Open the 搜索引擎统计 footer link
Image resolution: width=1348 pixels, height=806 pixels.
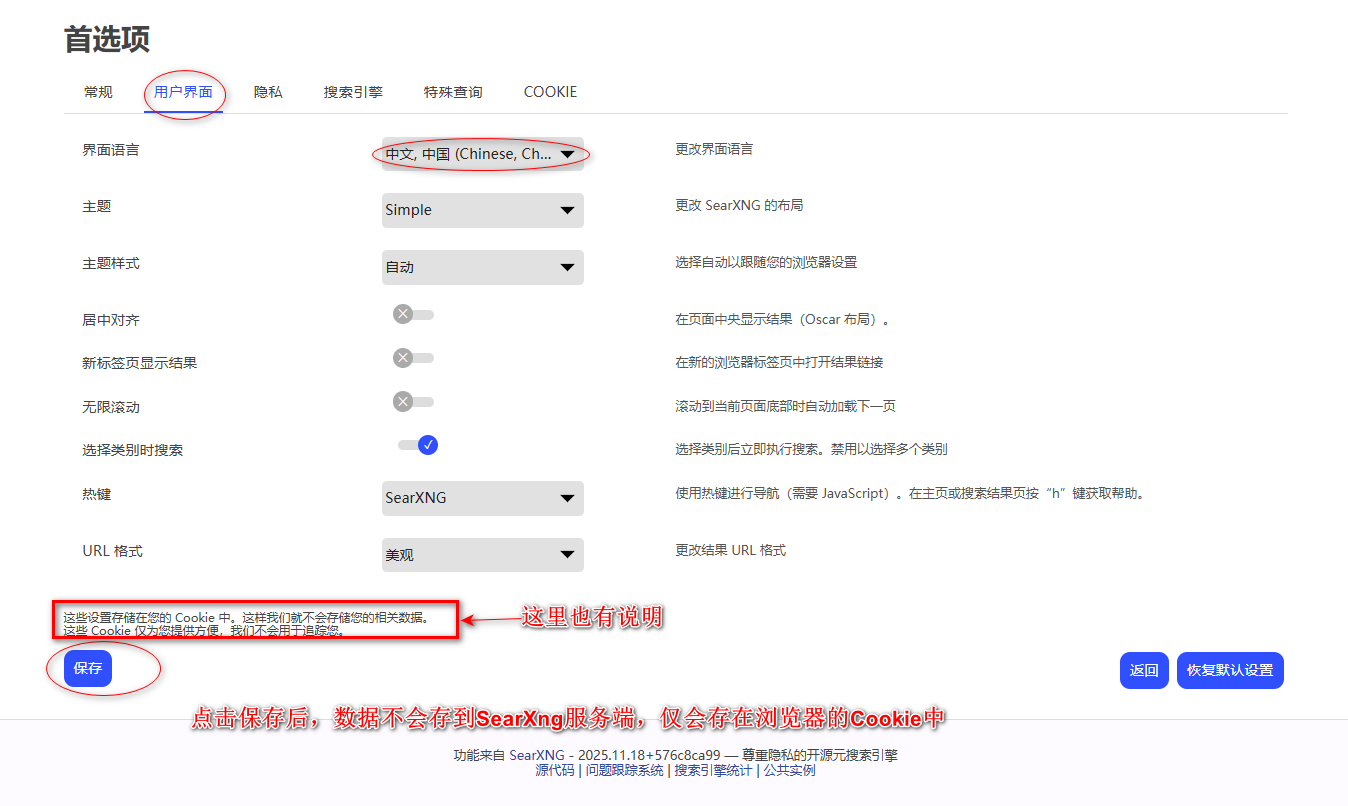(x=713, y=771)
